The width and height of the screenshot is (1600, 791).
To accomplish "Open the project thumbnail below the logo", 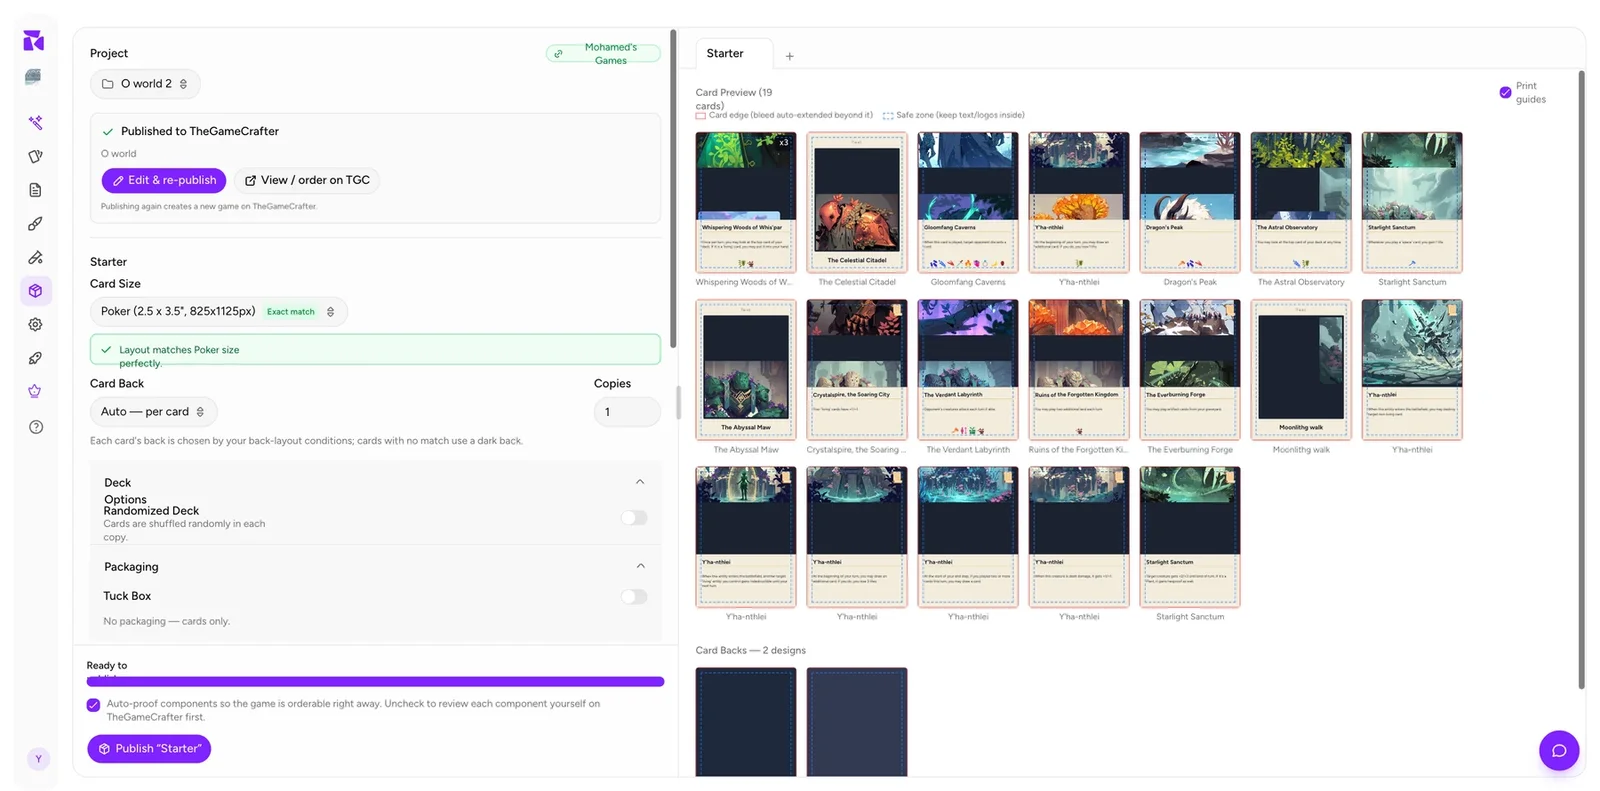I will click(x=33, y=77).
